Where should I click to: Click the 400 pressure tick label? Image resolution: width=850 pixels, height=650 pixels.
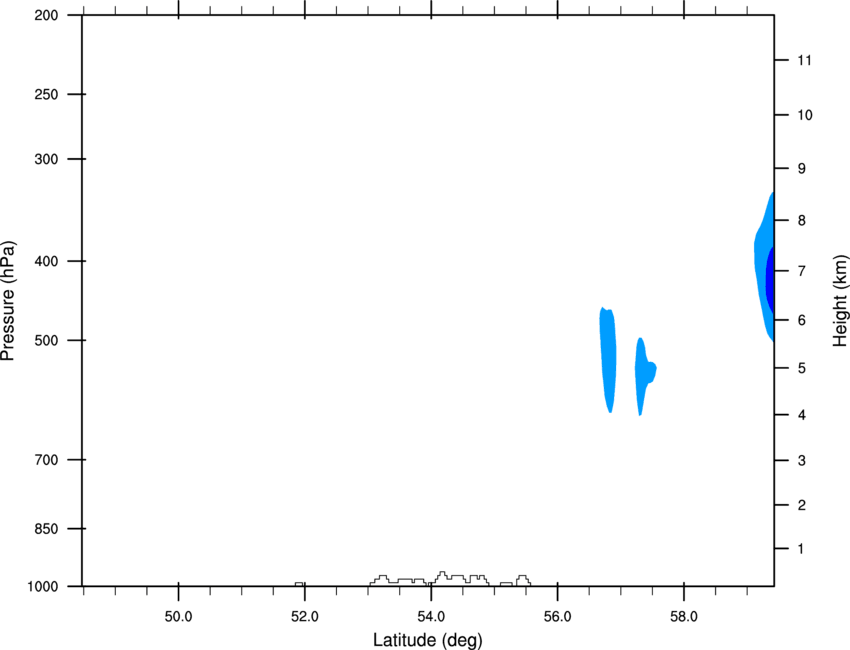click(46, 261)
